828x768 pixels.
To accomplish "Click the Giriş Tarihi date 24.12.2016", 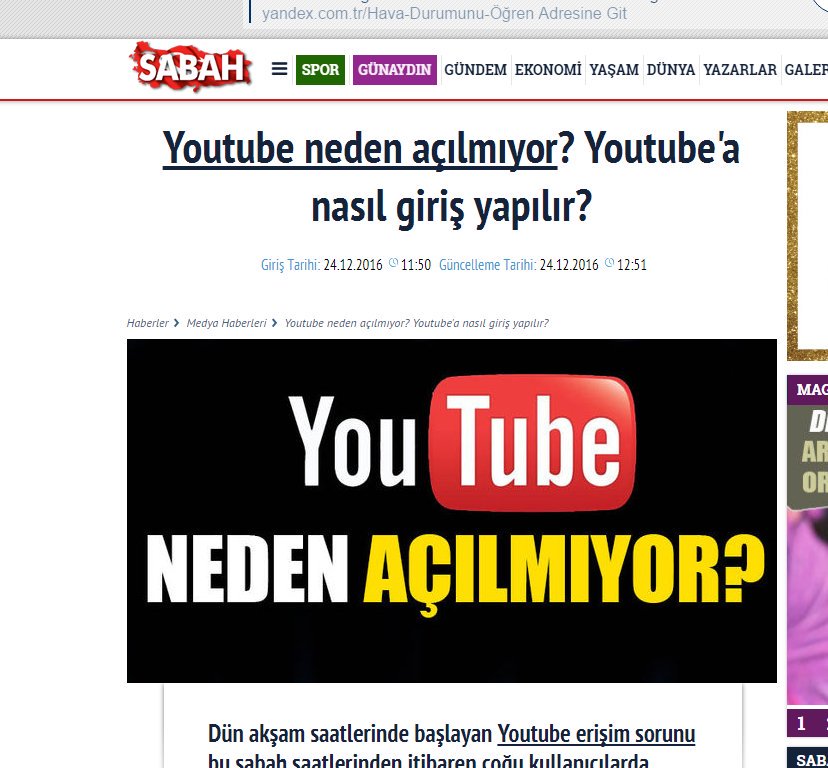I will coord(353,265).
